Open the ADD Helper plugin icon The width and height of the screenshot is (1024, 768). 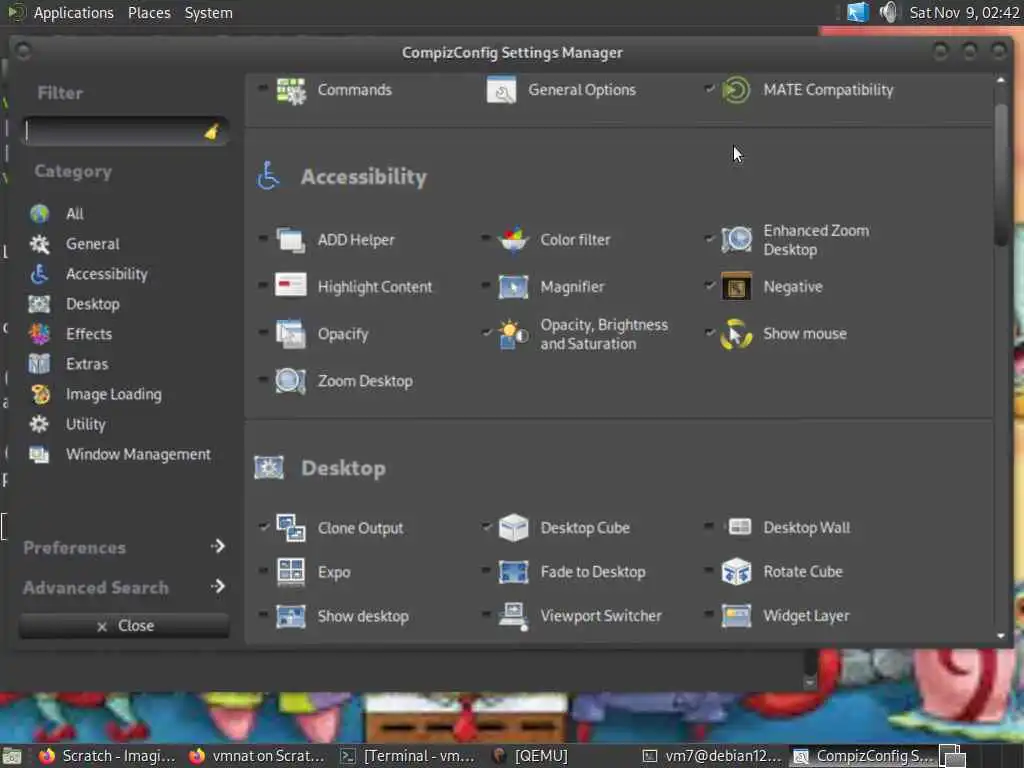pos(291,240)
